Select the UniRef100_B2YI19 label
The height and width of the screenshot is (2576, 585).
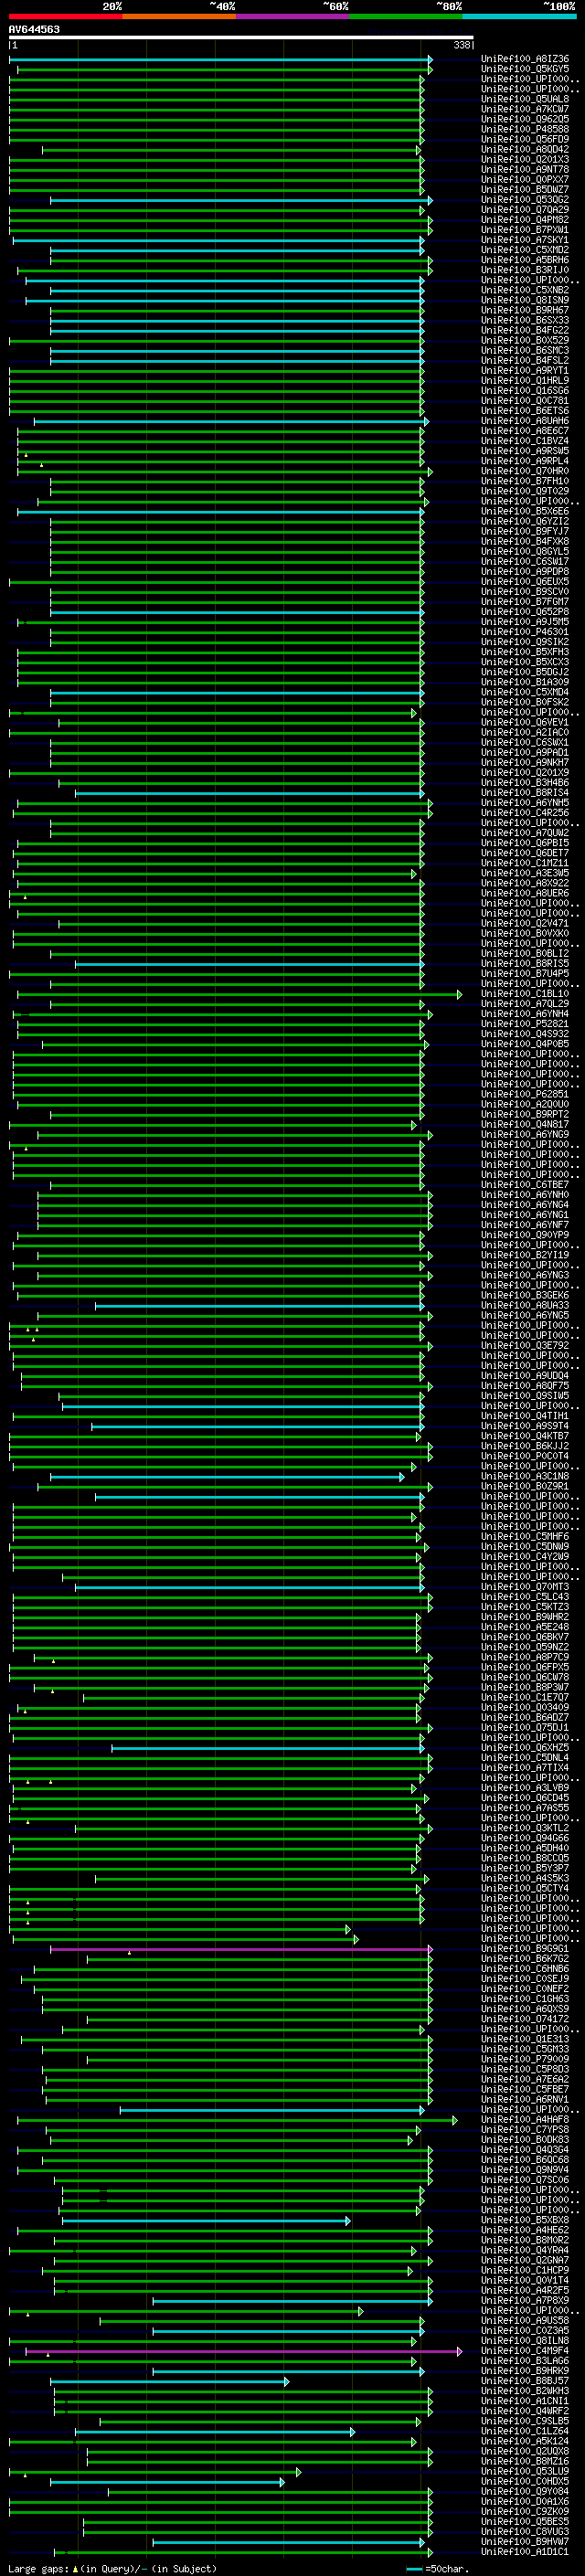click(x=525, y=1256)
